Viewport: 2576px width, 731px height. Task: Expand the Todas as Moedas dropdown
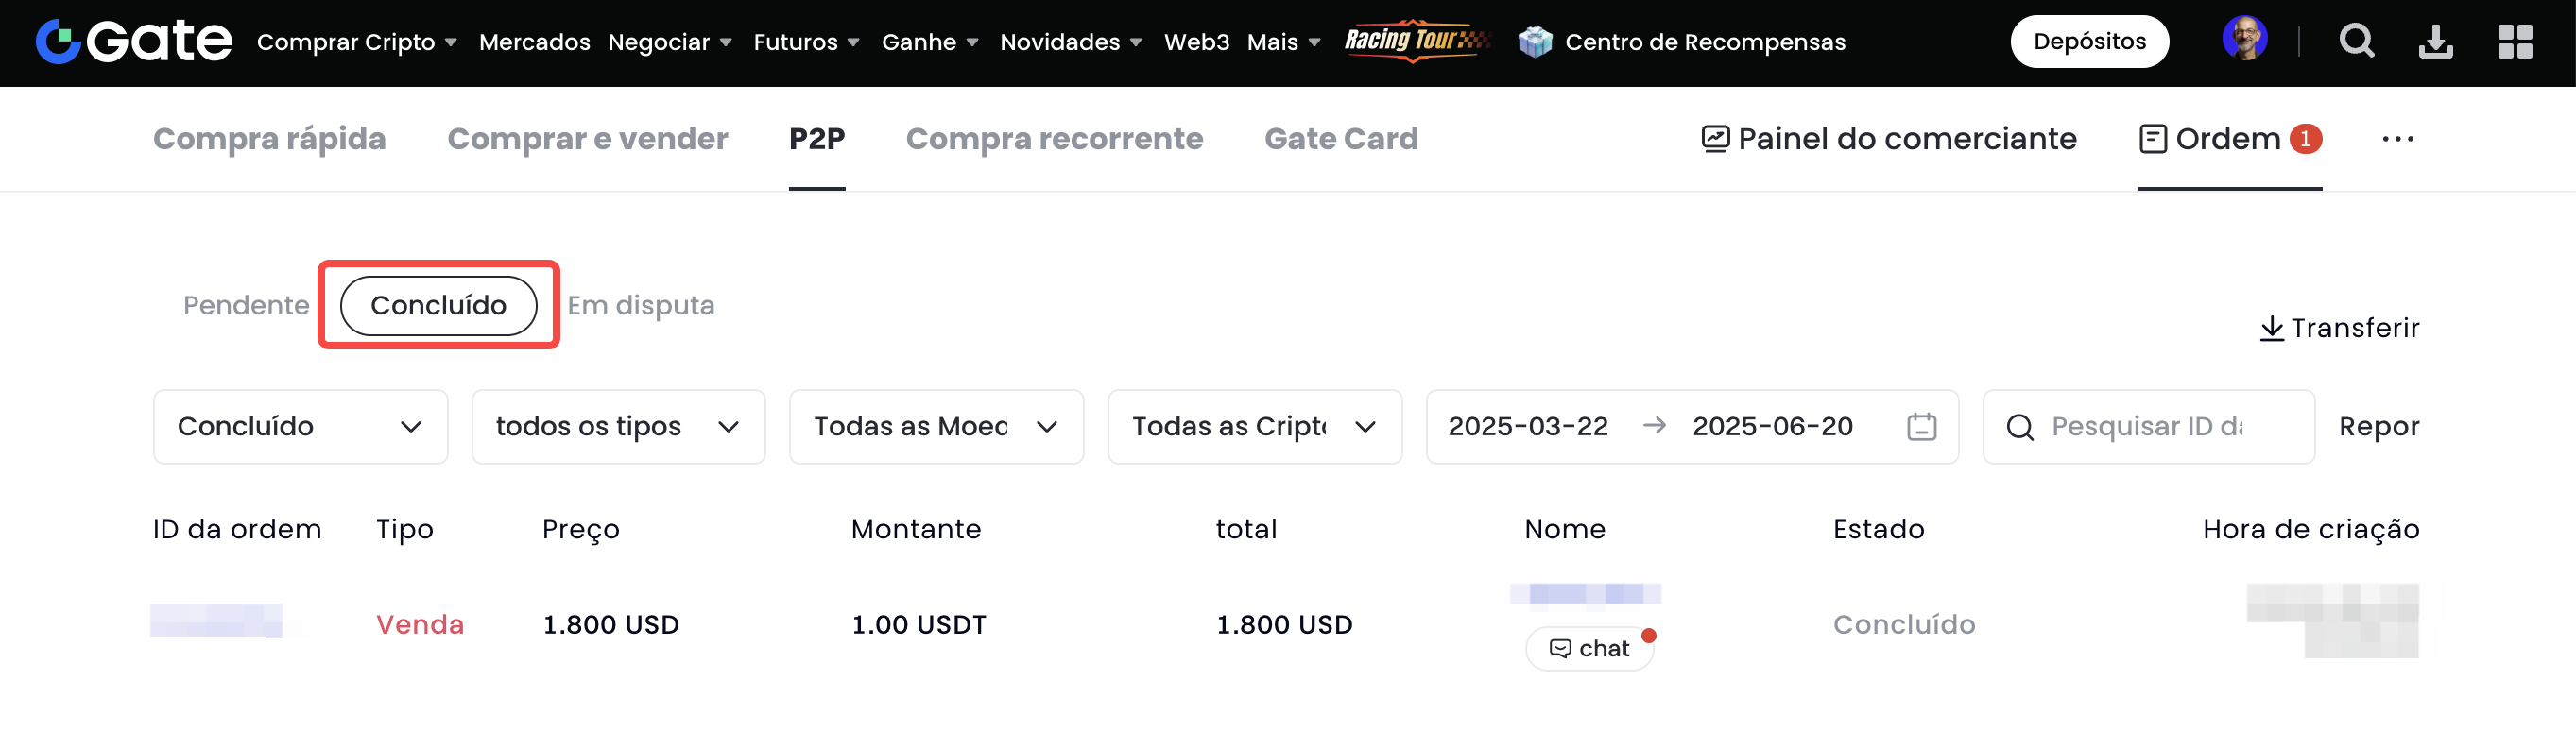(x=935, y=427)
